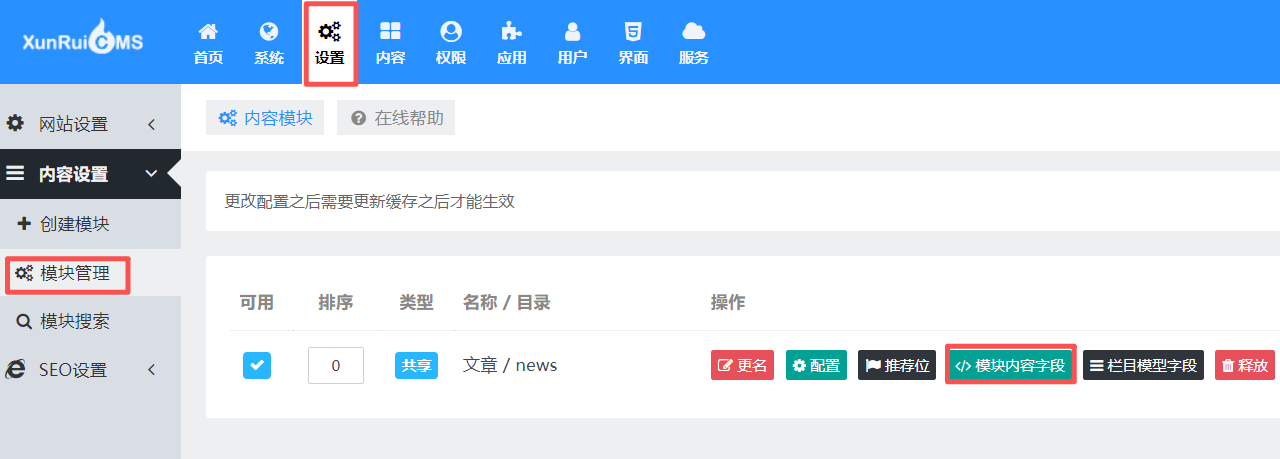The height and width of the screenshot is (459, 1280).
Task: Toggle the 可用 checkbox for 文章 module
Action: 257,365
